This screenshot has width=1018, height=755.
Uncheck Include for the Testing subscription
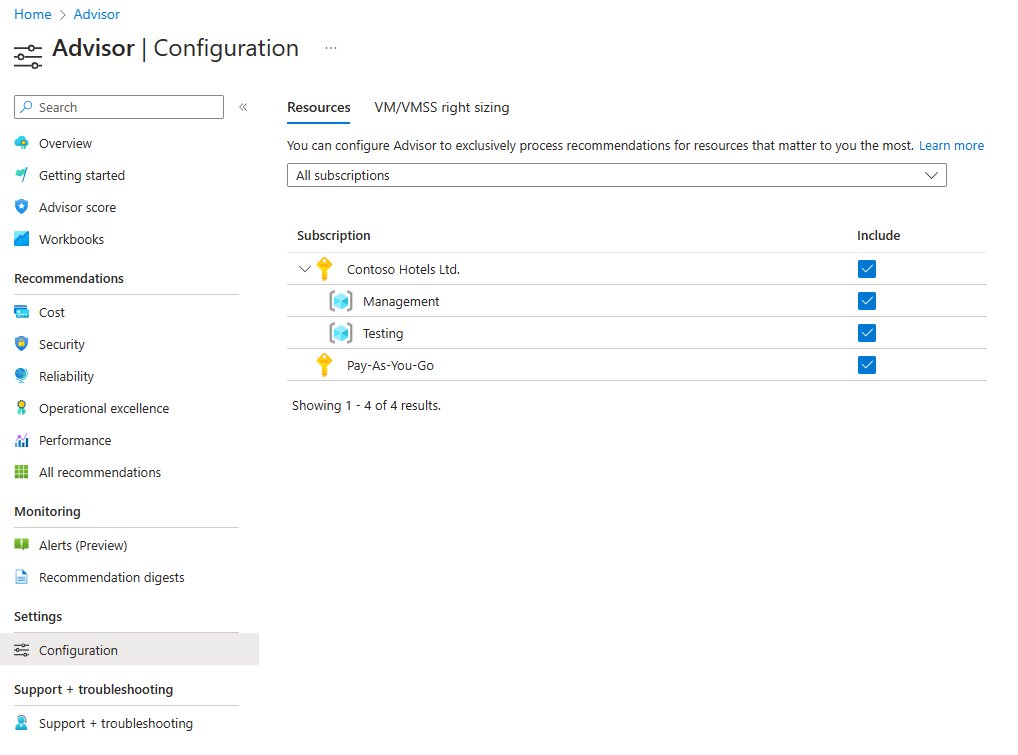pos(866,332)
